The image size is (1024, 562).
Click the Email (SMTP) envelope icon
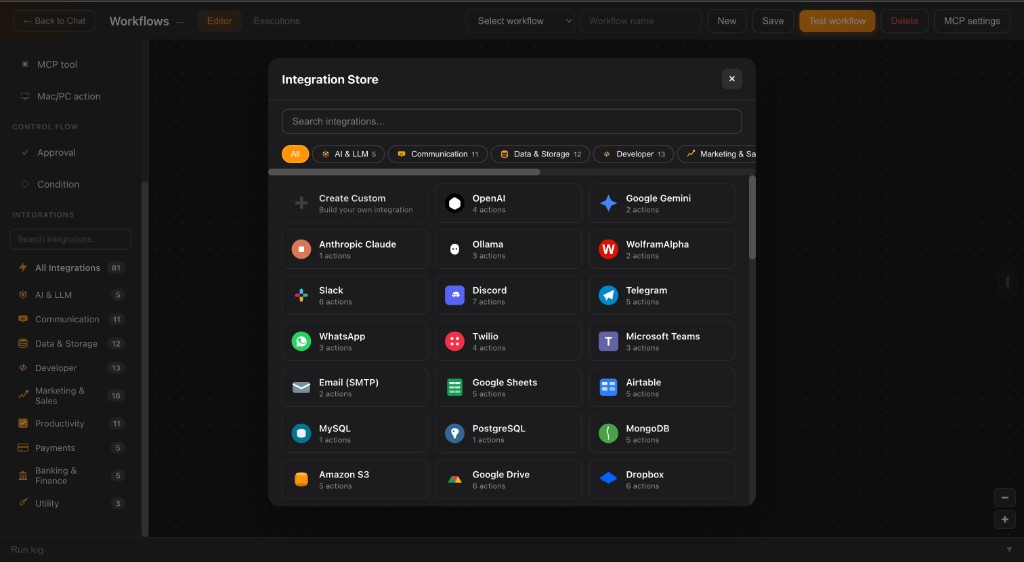point(301,387)
